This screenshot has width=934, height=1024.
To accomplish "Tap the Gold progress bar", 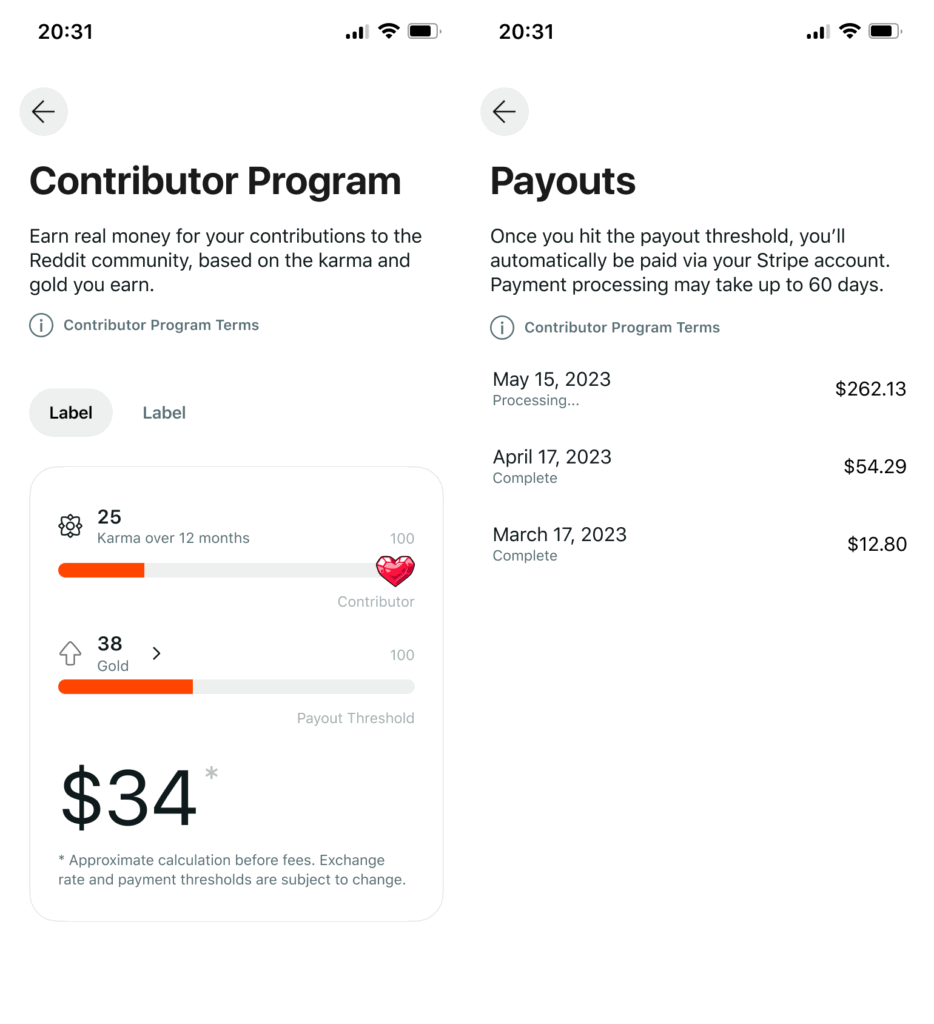I will (x=236, y=686).
